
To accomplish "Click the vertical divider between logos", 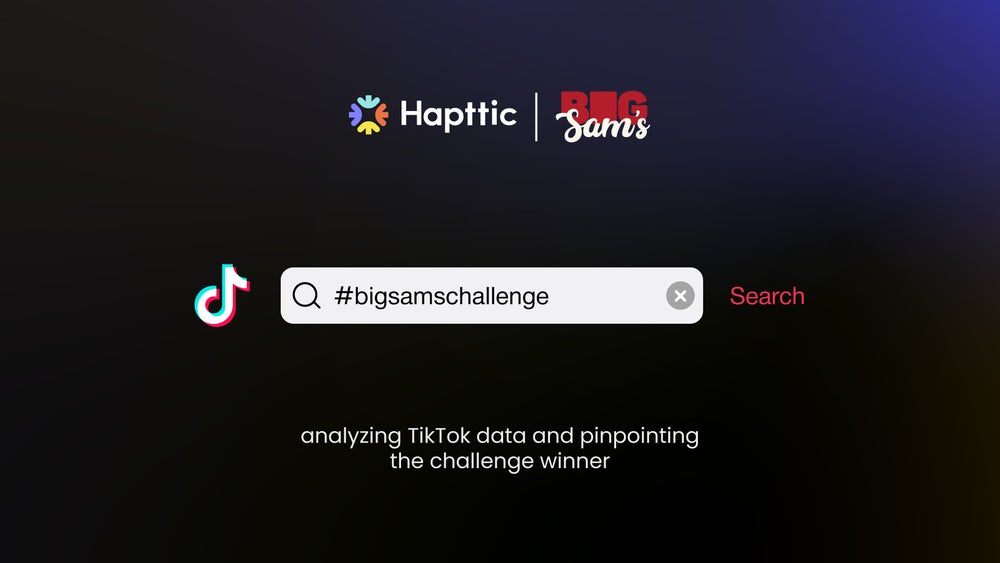I will pyautogui.click(x=536, y=117).
